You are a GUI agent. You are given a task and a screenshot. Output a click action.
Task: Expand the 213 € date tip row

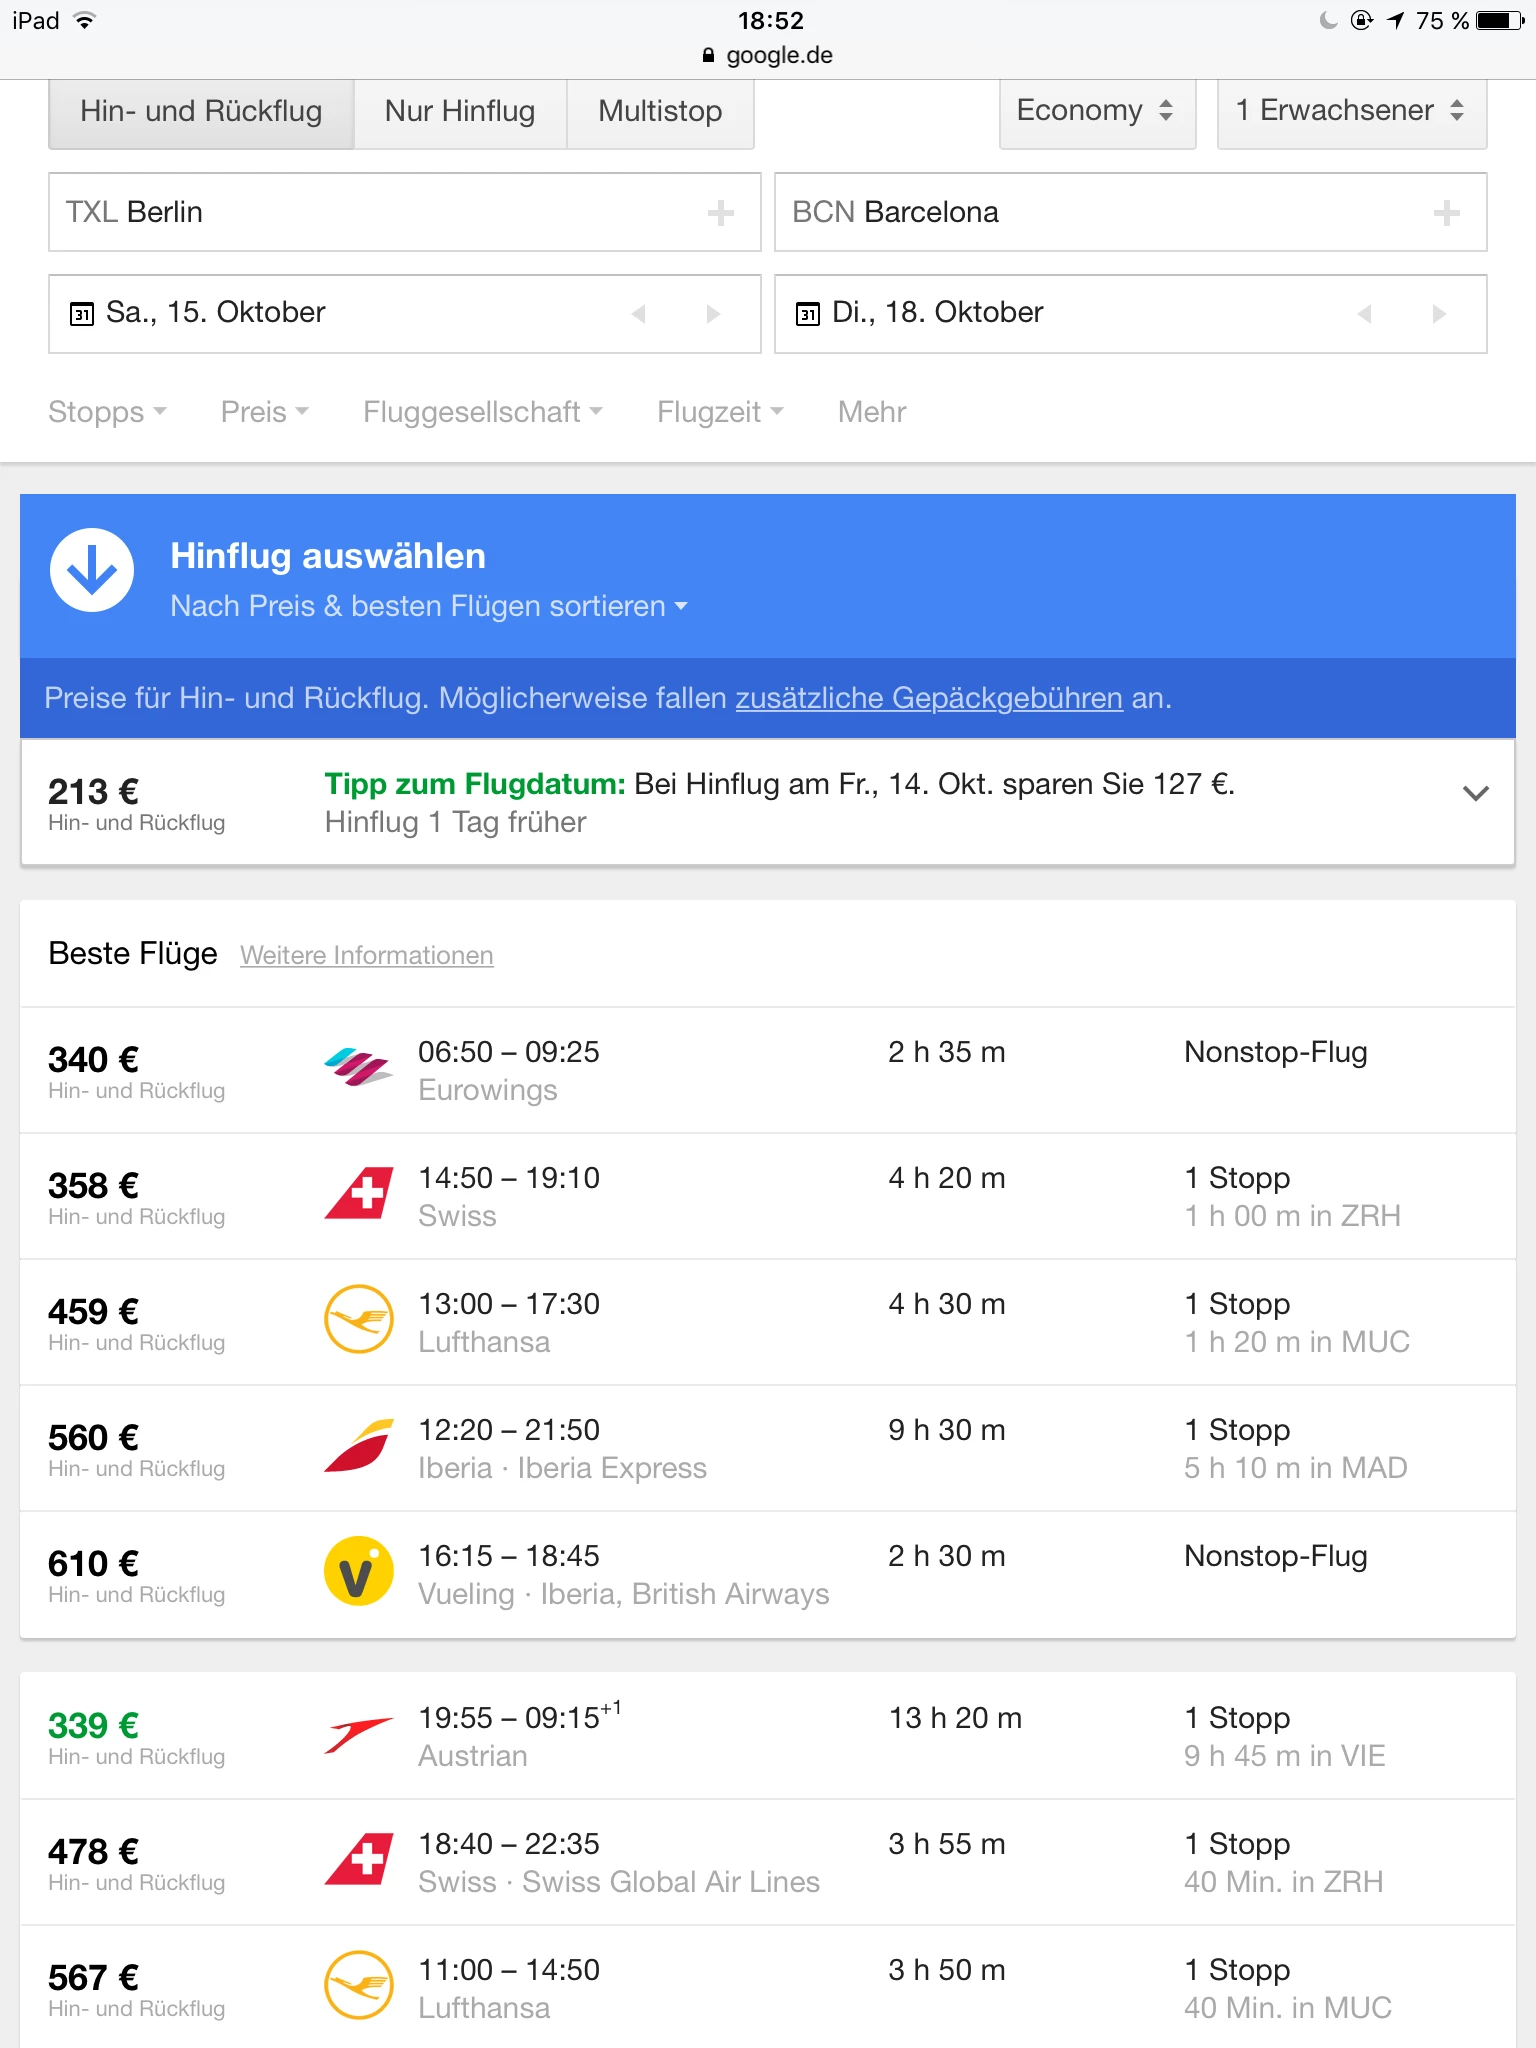pos(1475,794)
